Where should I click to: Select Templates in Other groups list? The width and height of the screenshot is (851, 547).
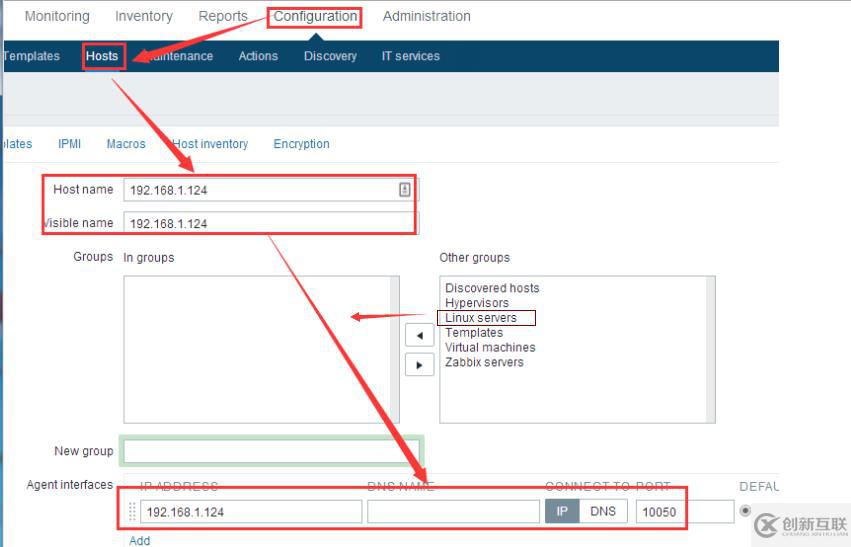point(474,333)
